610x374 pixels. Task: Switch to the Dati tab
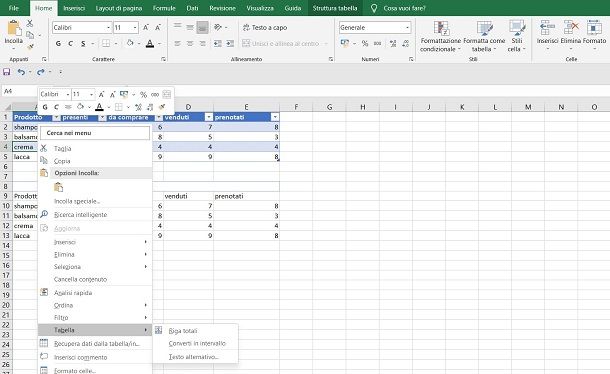[x=192, y=8]
